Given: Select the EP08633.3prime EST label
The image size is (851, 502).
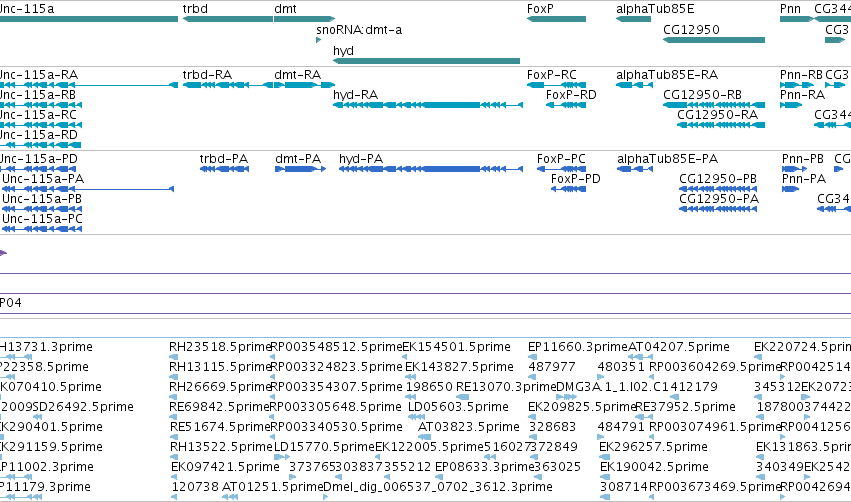Looking at the screenshot, I should (x=485, y=467).
